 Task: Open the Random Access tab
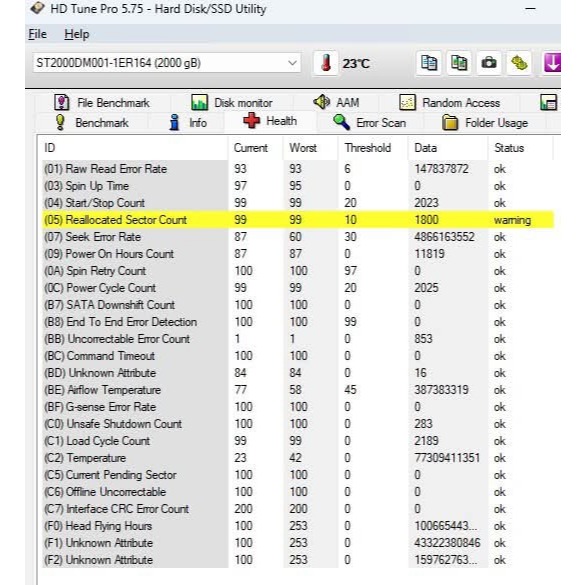click(x=450, y=103)
